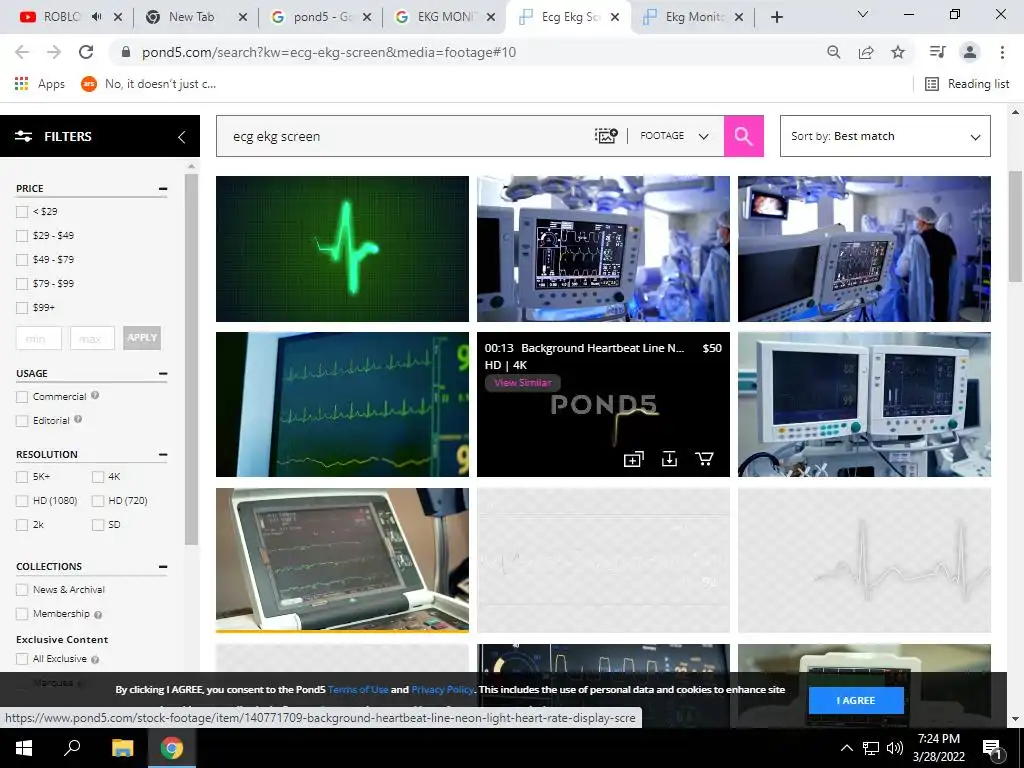1024x768 pixels.
Task: Click View Similar on heartbeat clip
Action: click(522, 383)
